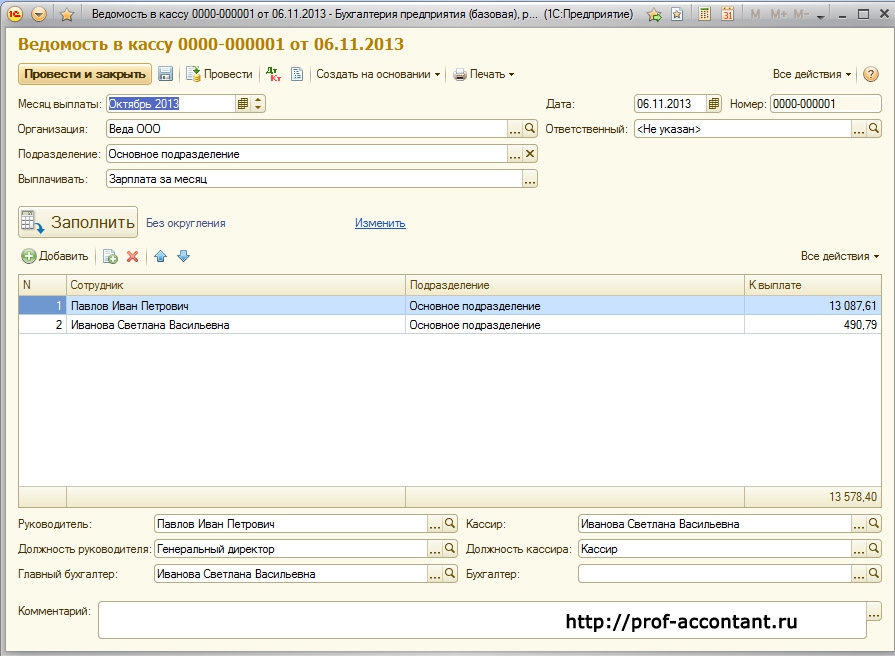Select the row Иванова Светлана Васильевна
Viewport: 895px width, 656px height.
450,325
